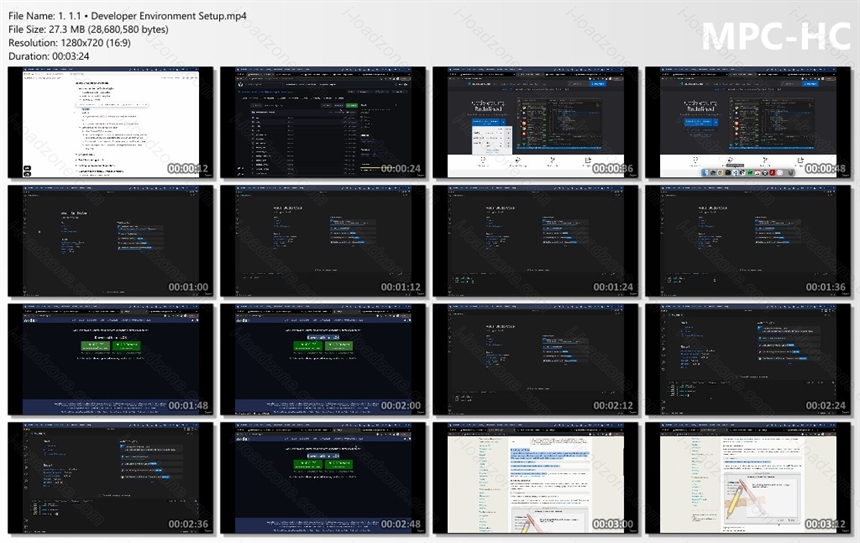Select the final frame at 00:03:12
Screen dimensions: 860x543
(x=748, y=478)
